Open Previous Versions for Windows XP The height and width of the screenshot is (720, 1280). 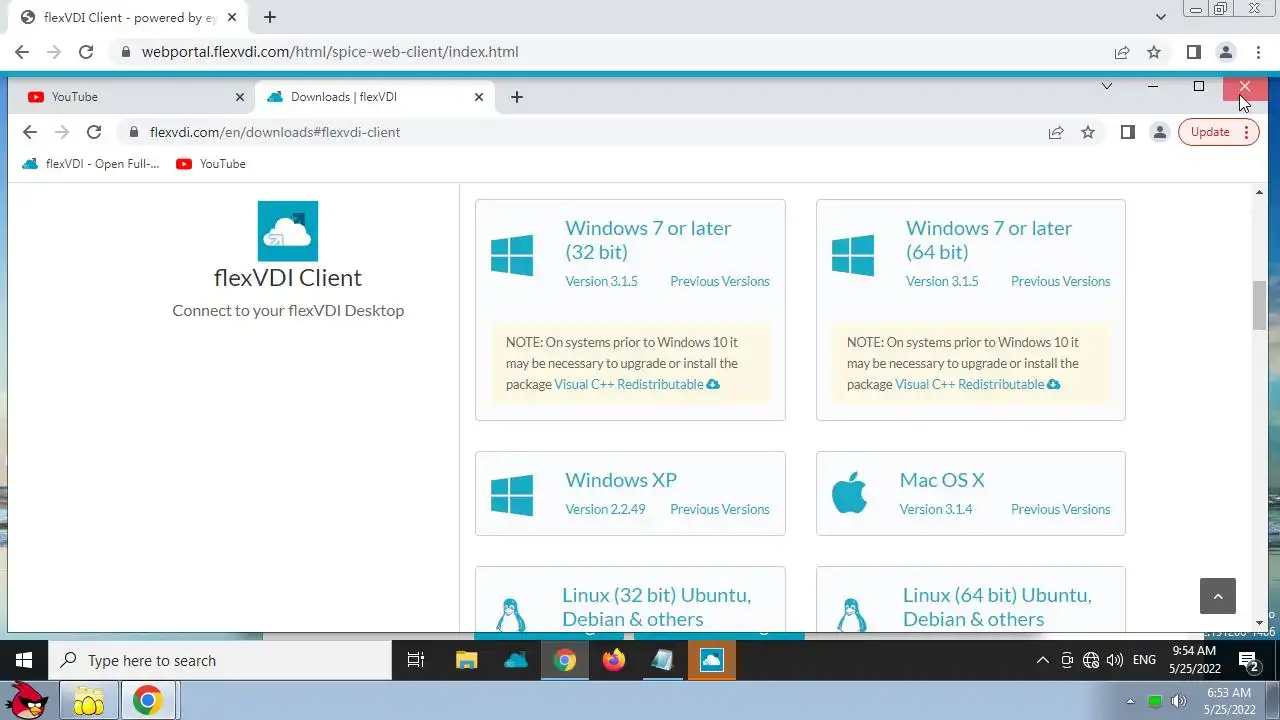(x=720, y=509)
